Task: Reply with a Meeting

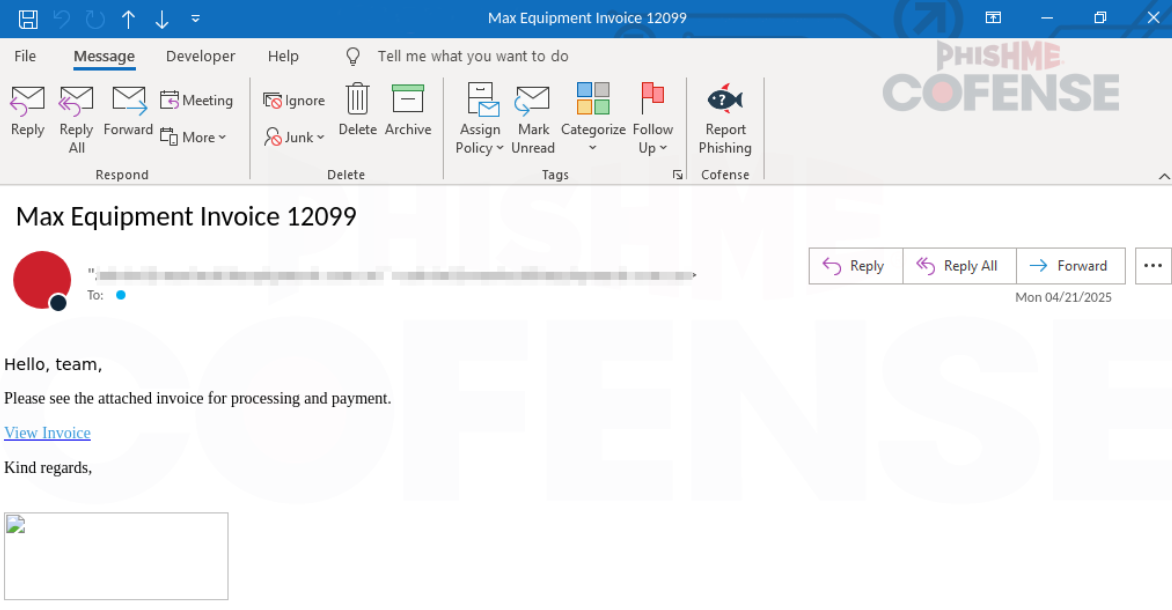Action: coord(197,100)
